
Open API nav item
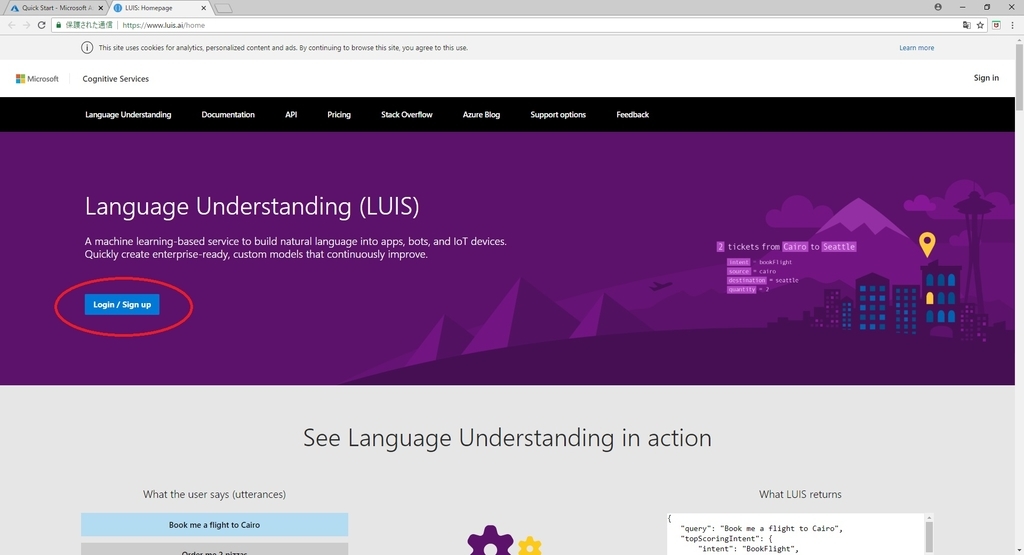point(291,114)
